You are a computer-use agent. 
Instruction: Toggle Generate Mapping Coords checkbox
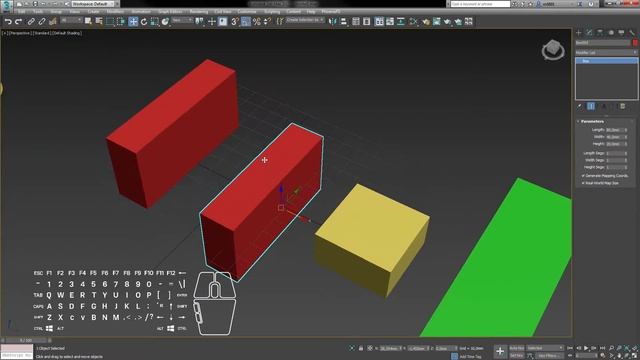[x=583, y=176]
